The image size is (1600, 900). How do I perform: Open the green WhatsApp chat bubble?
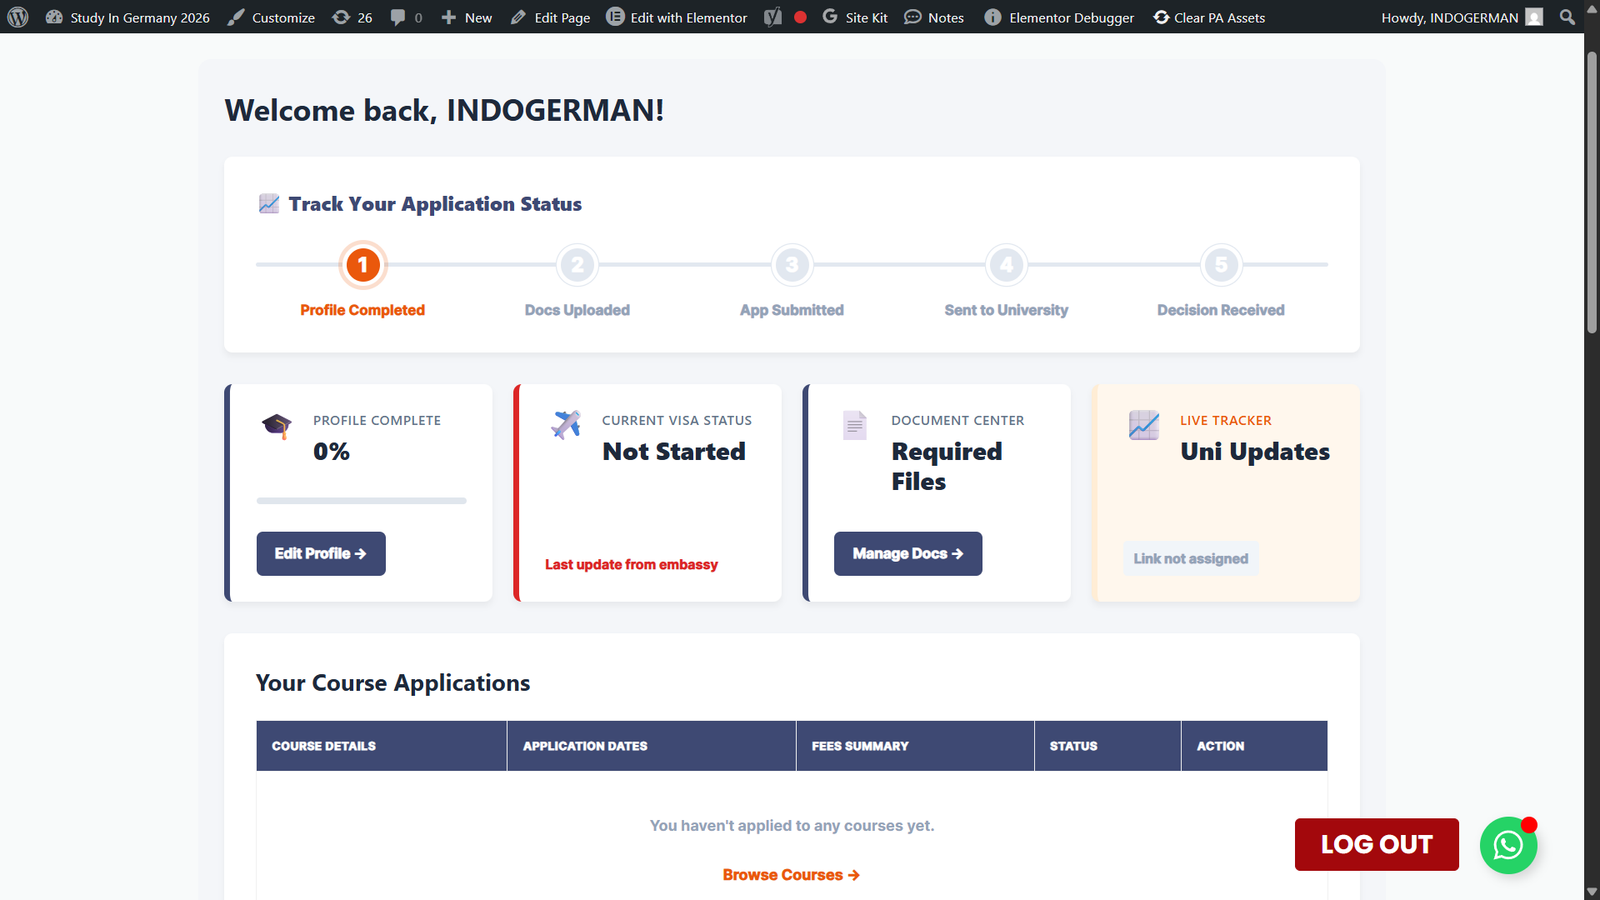coord(1508,845)
